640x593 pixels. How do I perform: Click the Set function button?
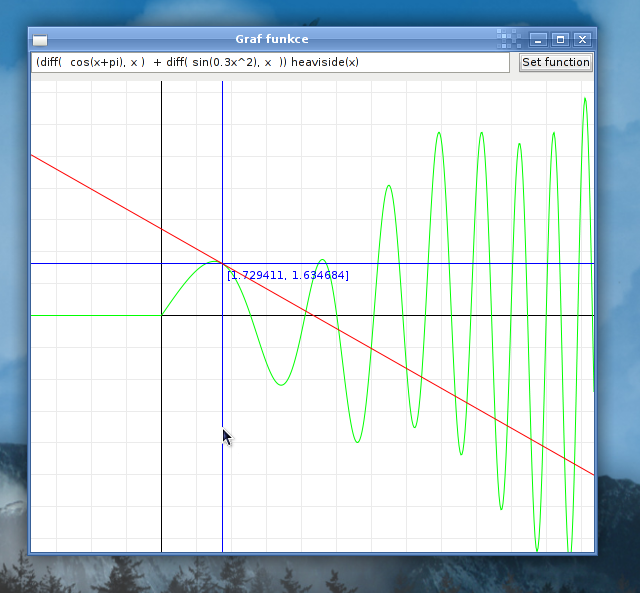[x=556, y=62]
